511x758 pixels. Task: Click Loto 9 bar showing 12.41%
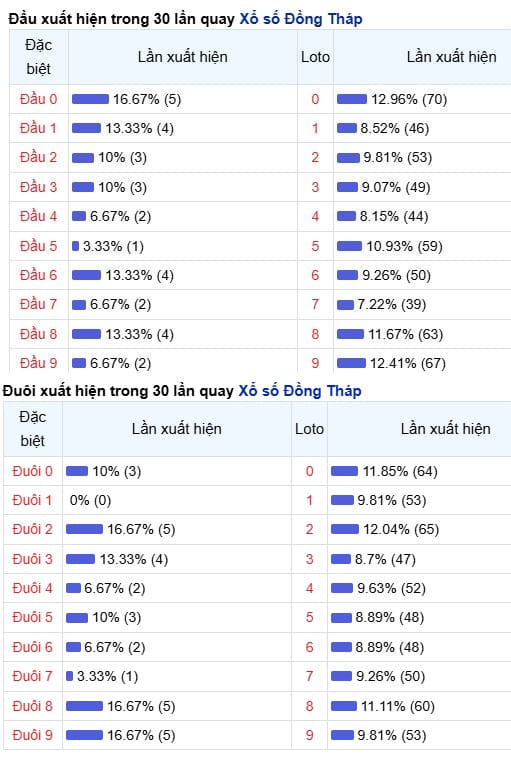(351, 363)
